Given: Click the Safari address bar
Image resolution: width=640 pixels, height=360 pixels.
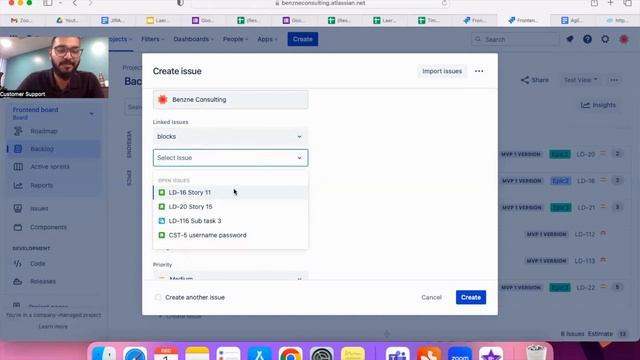Looking at the screenshot, I should 320,3.
